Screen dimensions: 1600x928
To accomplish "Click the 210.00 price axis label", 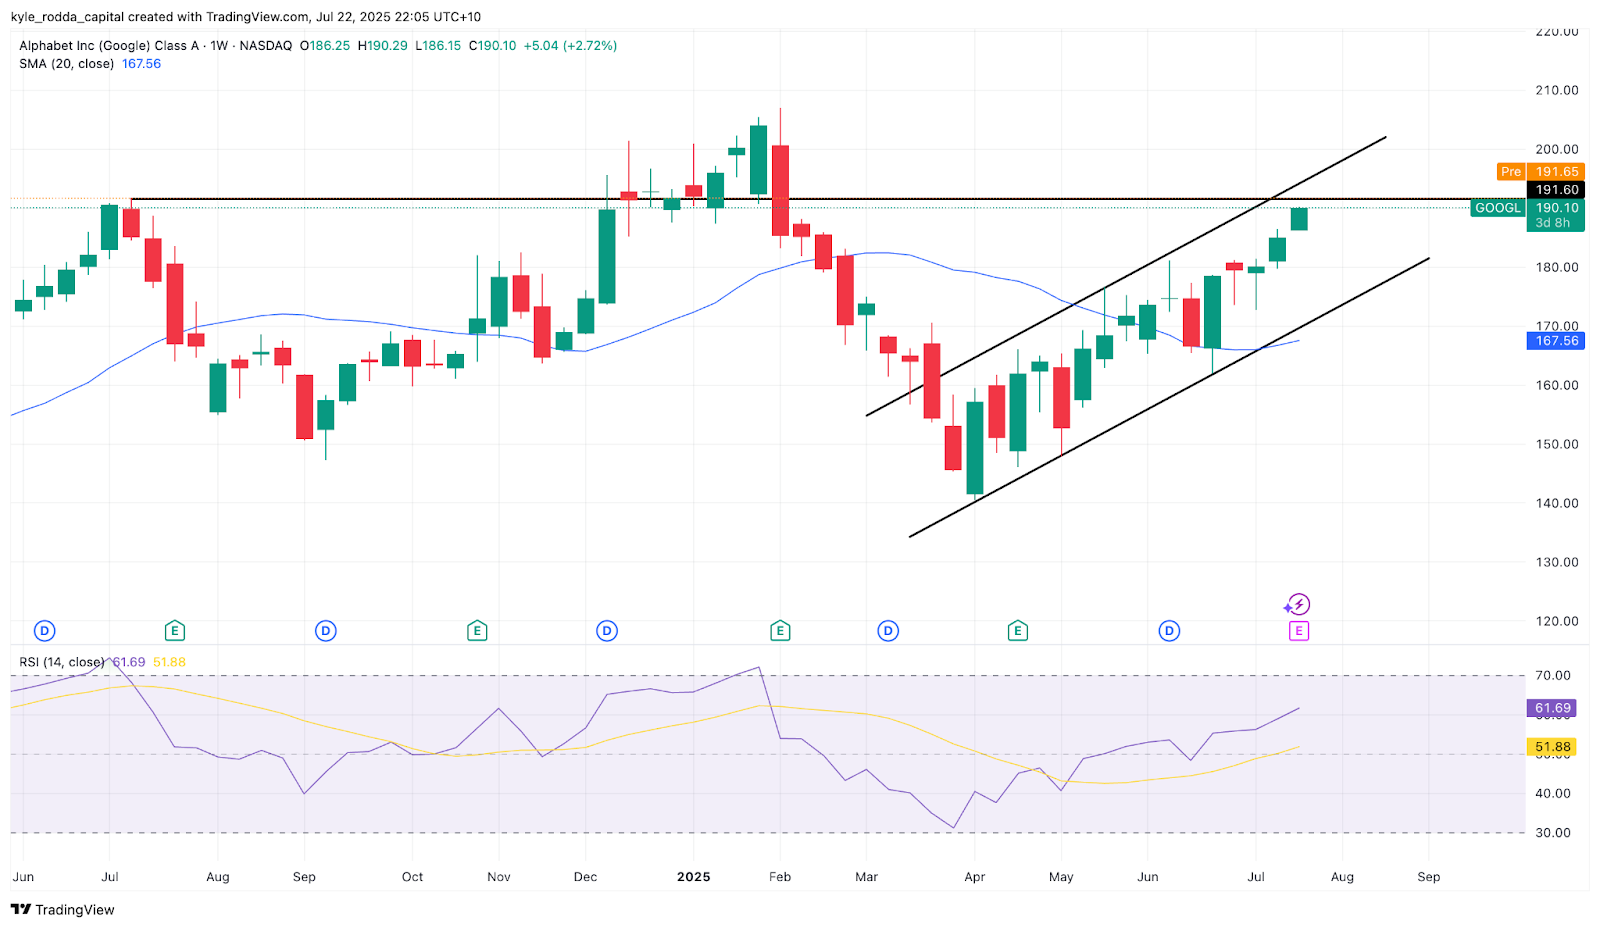I will click(x=1557, y=90).
